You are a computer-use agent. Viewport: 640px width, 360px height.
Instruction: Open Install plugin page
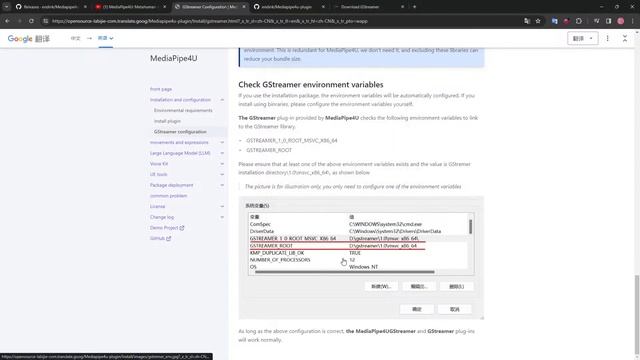(x=167, y=121)
